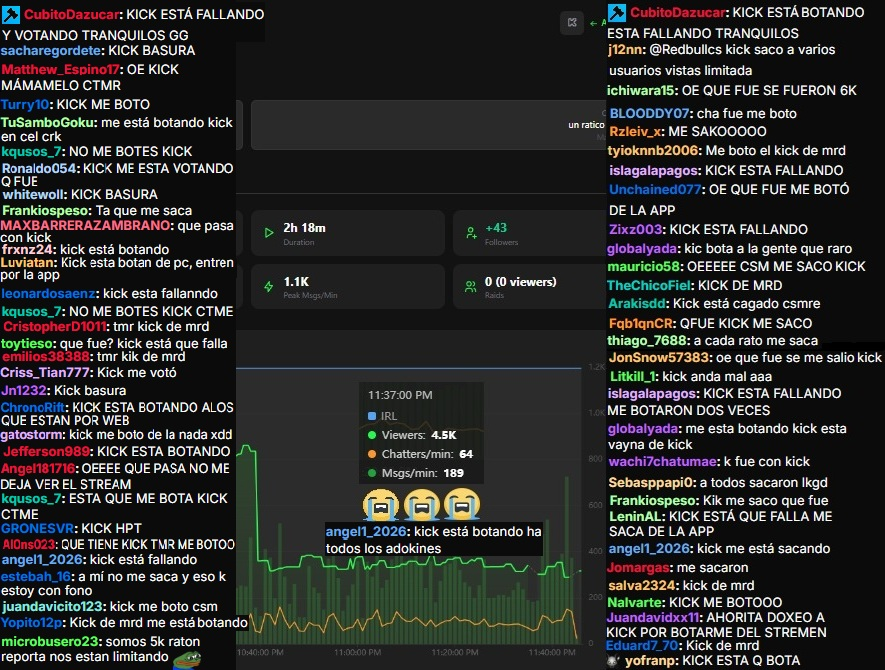Click username gatostorm in left chat
The image size is (885, 670).
(x=31, y=435)
